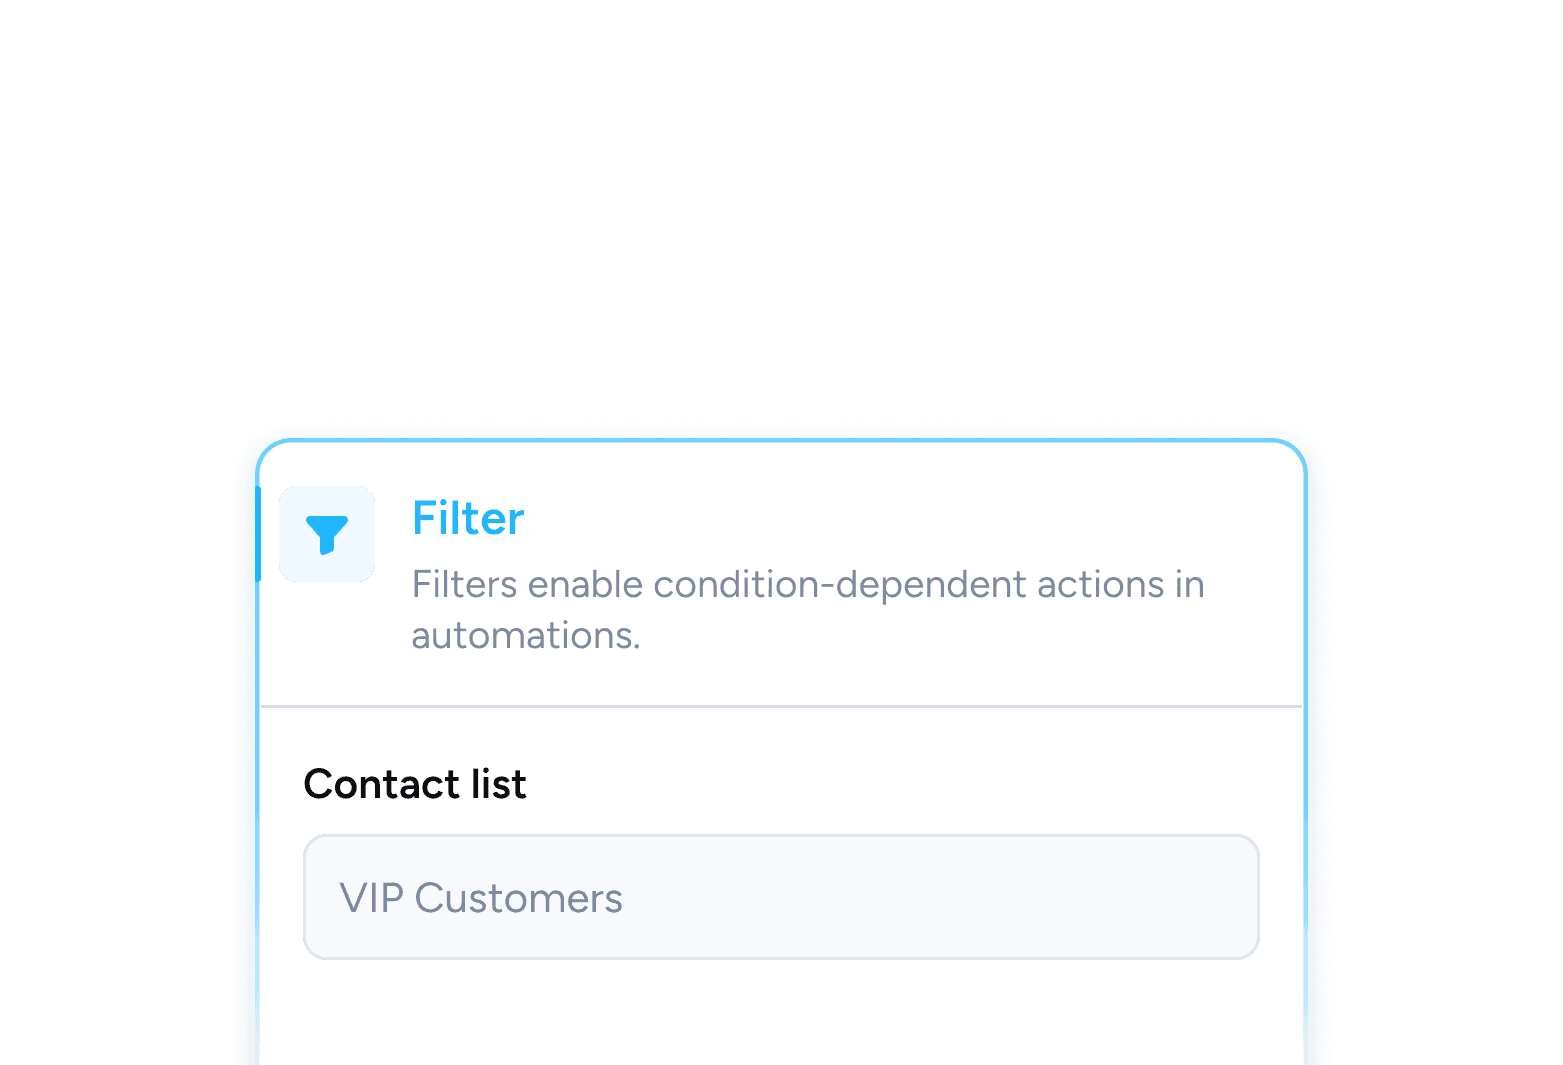The width and height of the screenshot is (1563, 1065).
Task: Select the Filter heading title
Action: (468, 519)
